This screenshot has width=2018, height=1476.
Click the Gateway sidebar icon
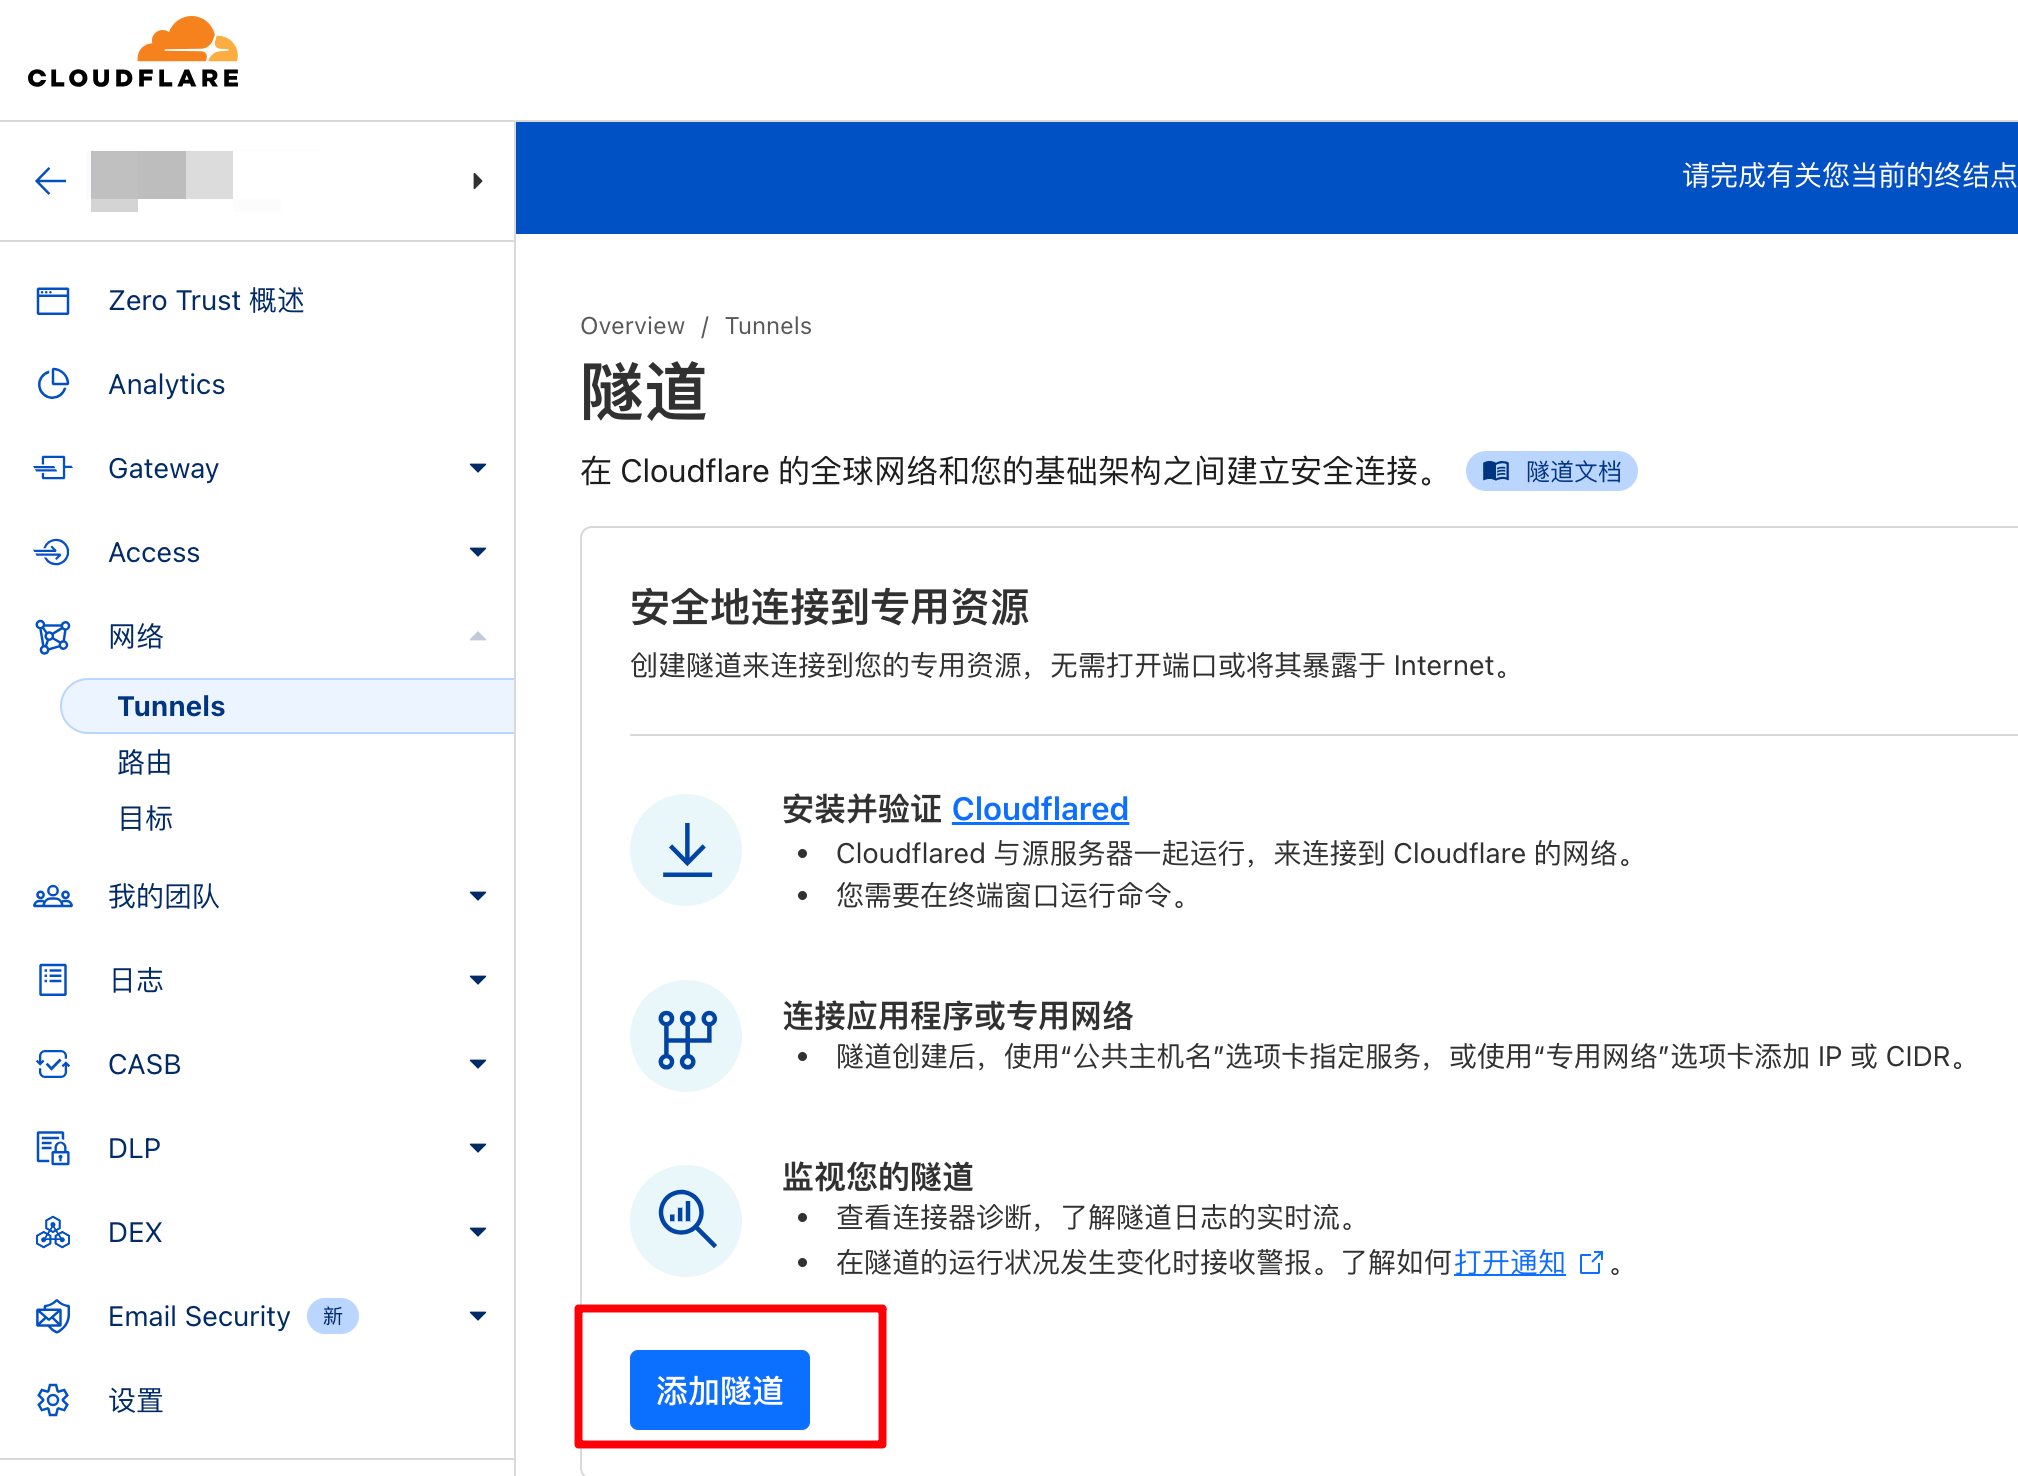click(53, 468)
